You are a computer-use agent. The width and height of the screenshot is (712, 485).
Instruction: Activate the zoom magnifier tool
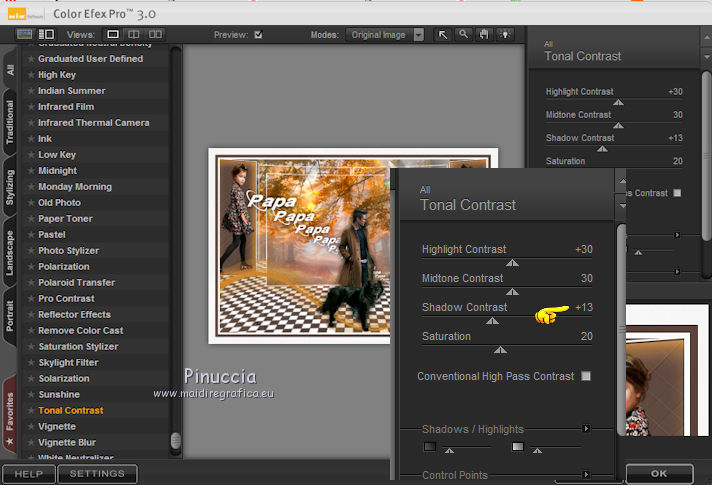click(463, 34)
